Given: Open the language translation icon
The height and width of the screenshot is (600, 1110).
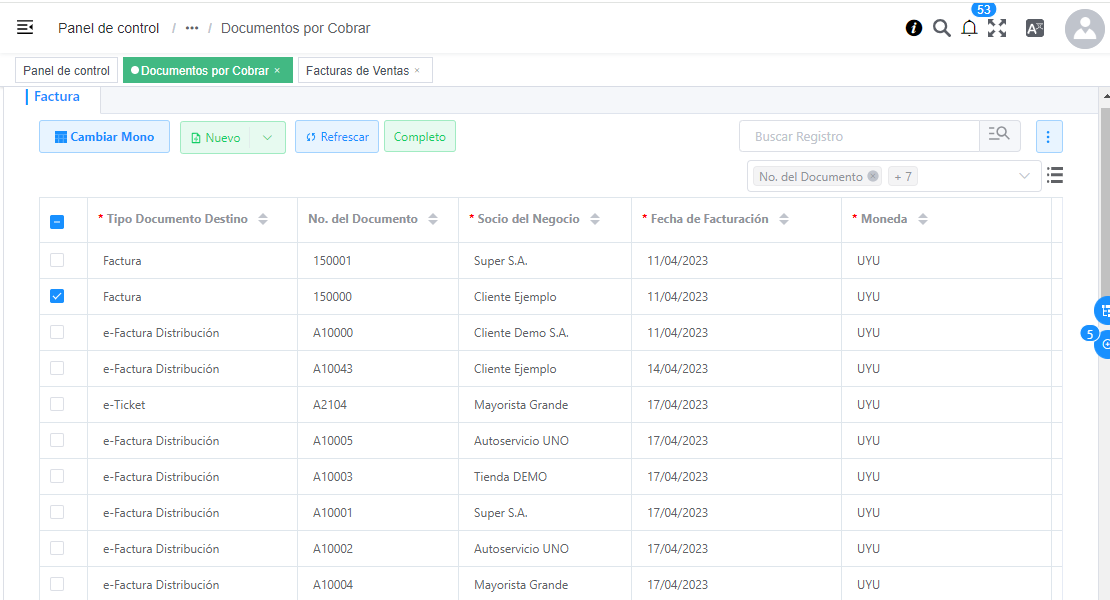Looking at the screenshot, I should click(1035, 28).
